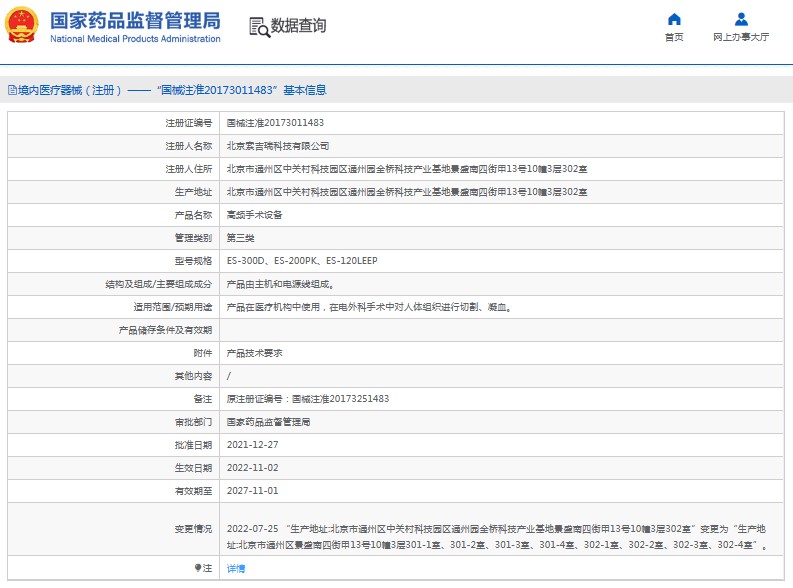Screen dimensions: 793x588
Task: Click the bulb icon beside 注
Action: pos(198,568)
